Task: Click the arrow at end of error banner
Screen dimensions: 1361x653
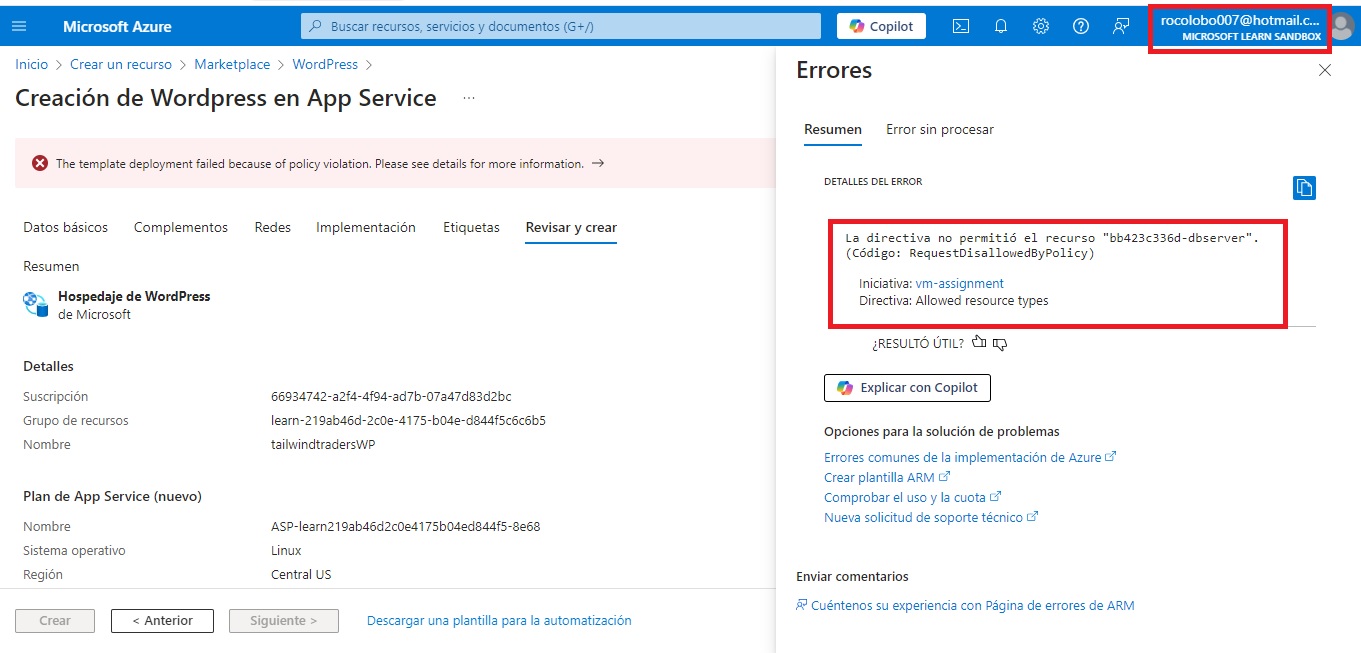Action: tap(598, 163)
